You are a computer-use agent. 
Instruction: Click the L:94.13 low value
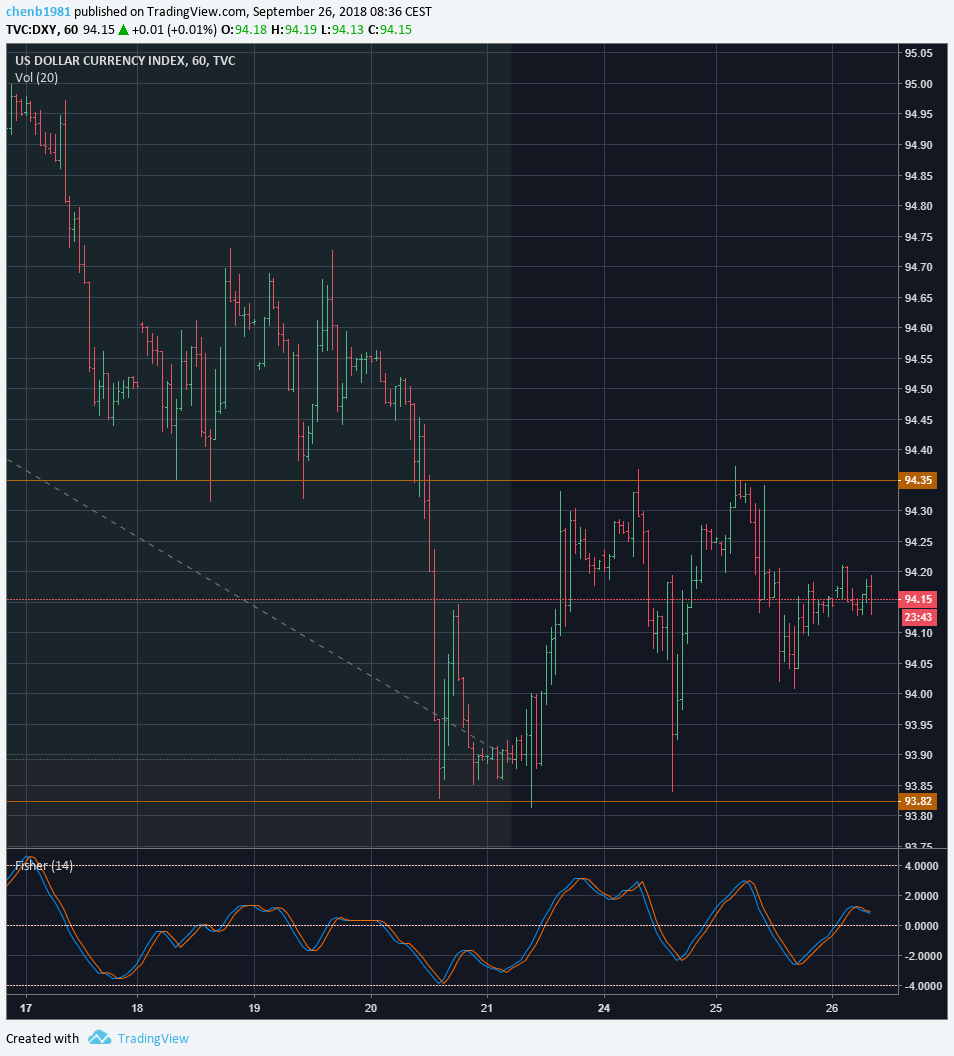tap(343, 30)
